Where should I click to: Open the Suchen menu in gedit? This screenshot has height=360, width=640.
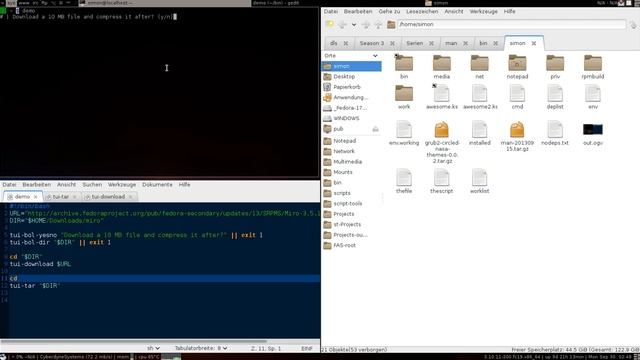[x=92, y=184]
